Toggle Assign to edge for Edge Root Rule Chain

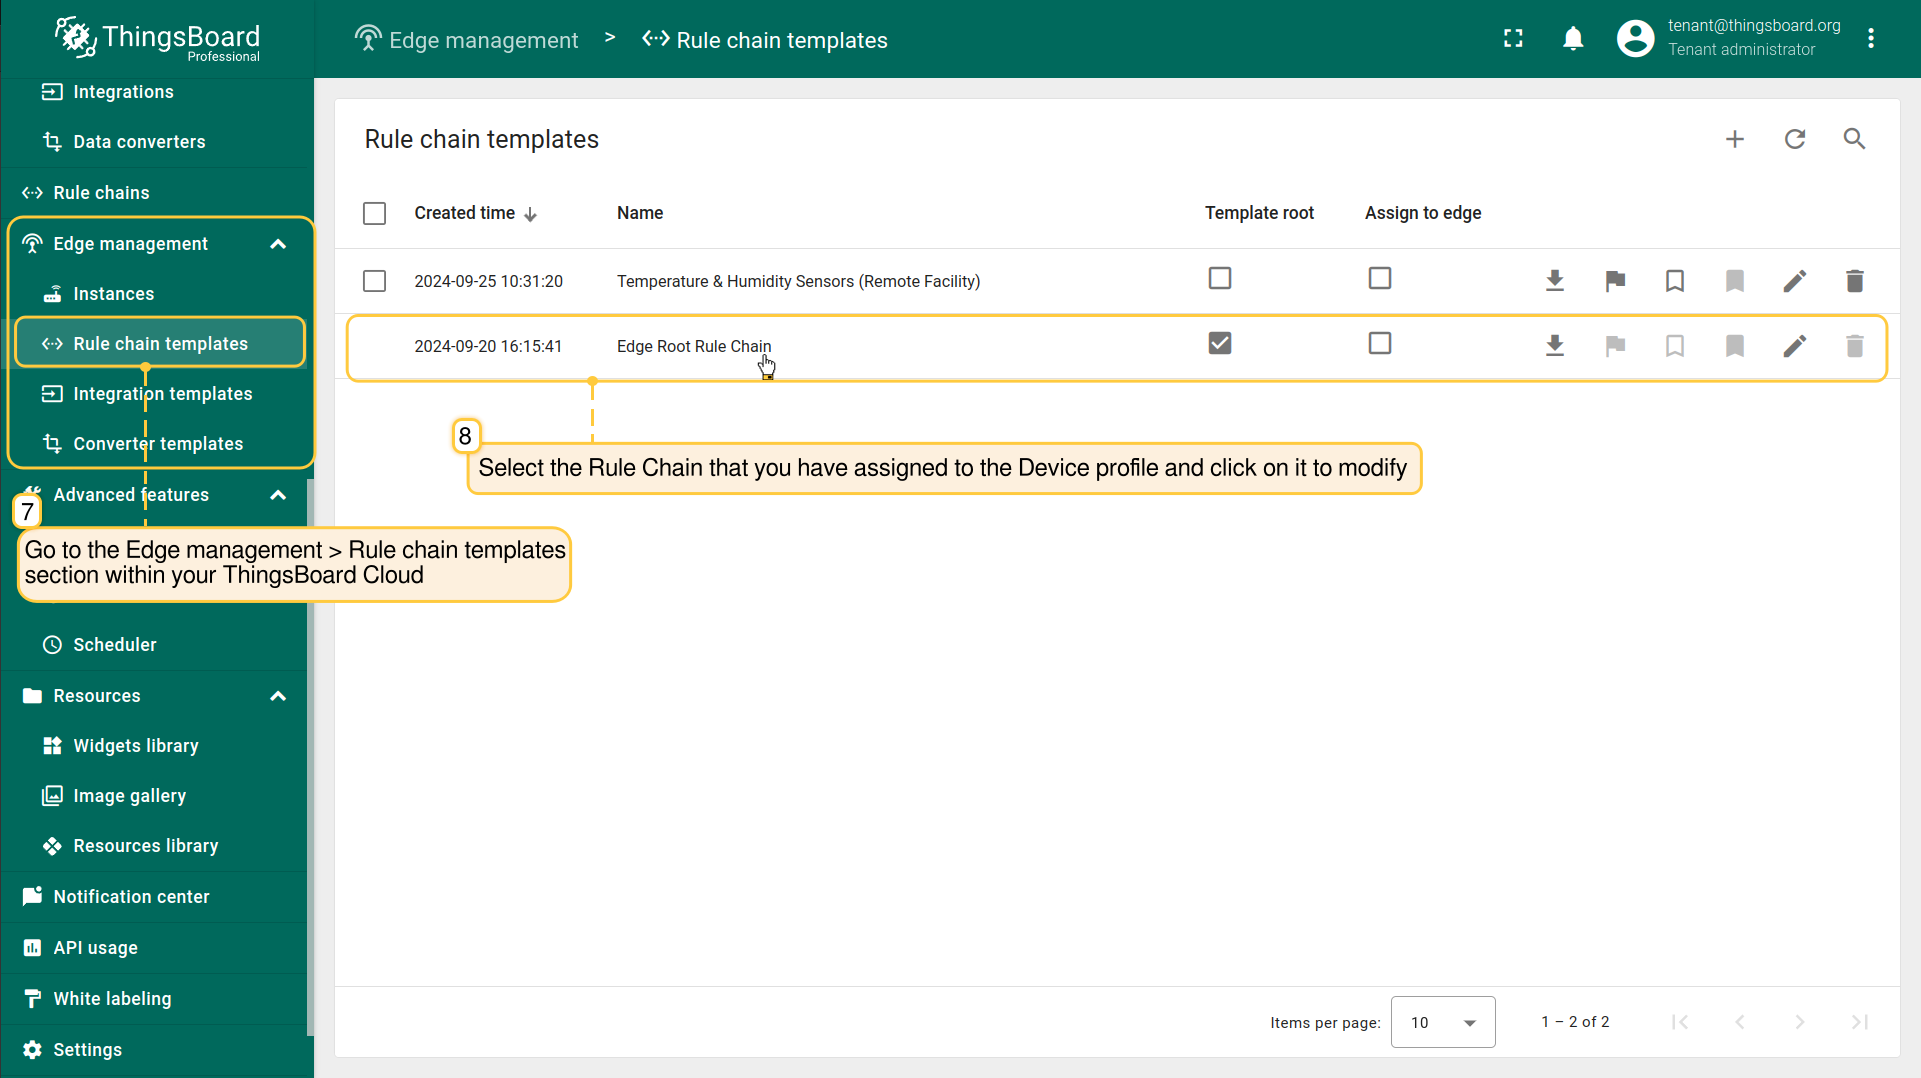click(1379, 343)
